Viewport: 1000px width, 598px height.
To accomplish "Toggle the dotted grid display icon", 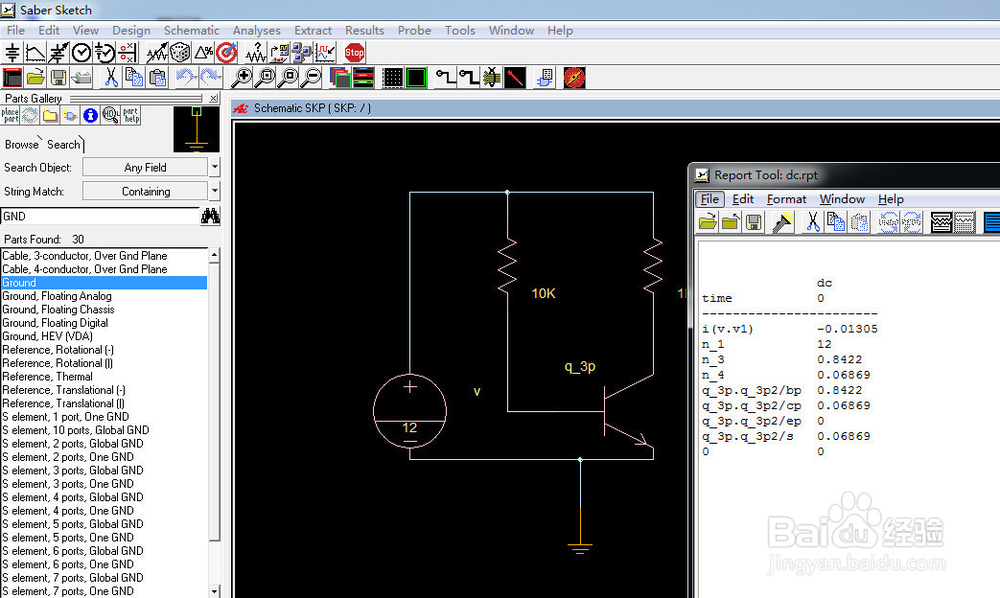I will click(392, 78).
